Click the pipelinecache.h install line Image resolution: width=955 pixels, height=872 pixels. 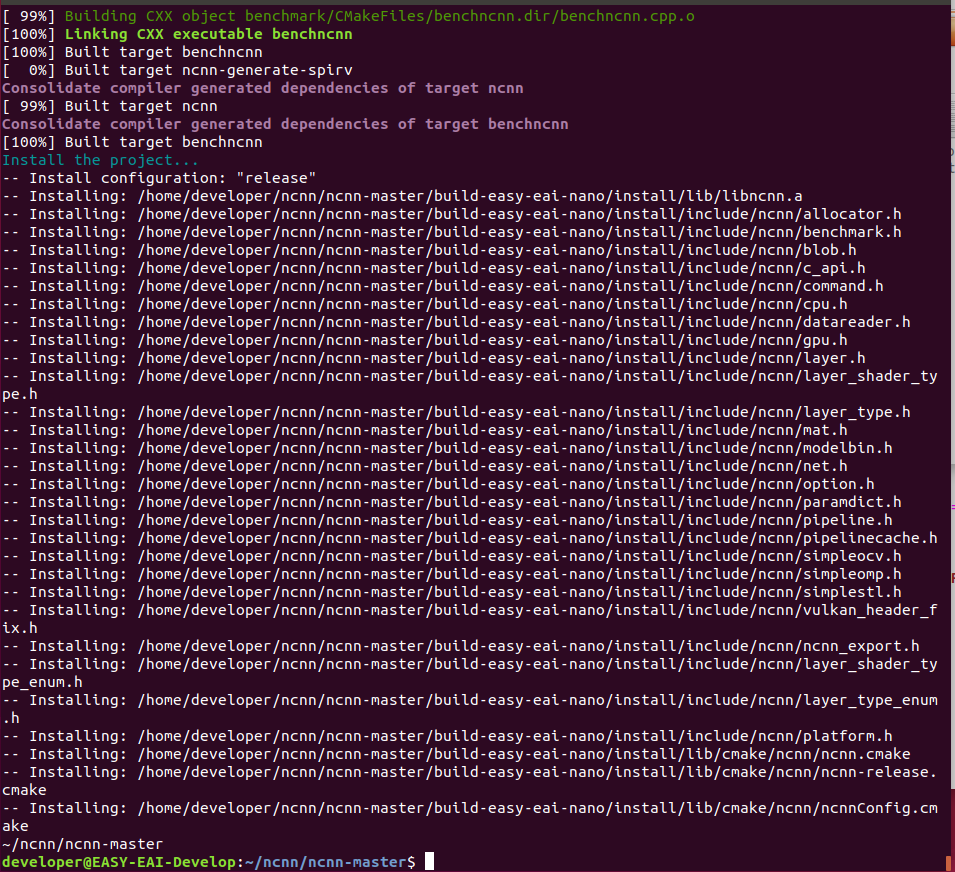coord(470,538)
